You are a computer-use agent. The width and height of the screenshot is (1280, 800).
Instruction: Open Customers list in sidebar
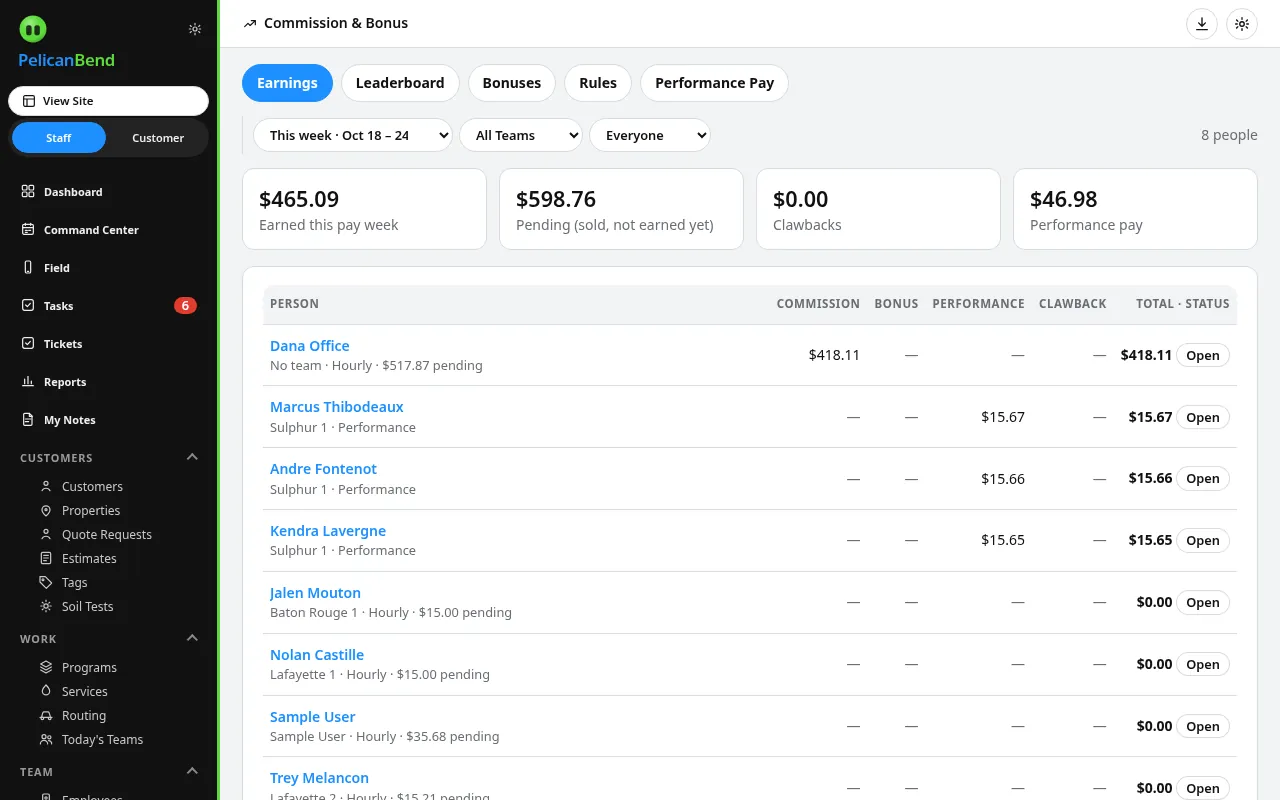tap(92, 487)
